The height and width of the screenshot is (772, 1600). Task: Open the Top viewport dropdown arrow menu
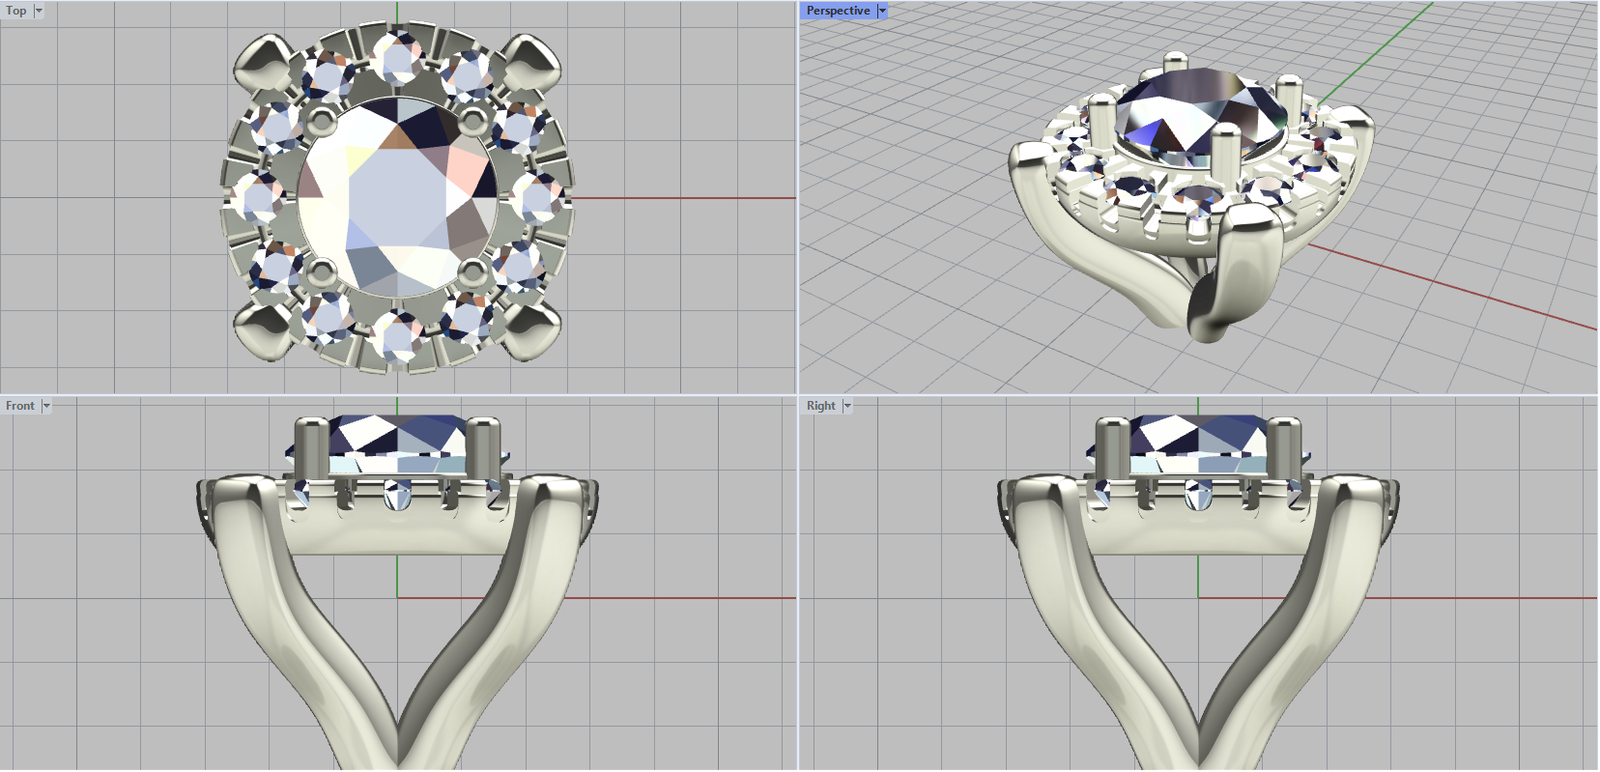point(39,11)
